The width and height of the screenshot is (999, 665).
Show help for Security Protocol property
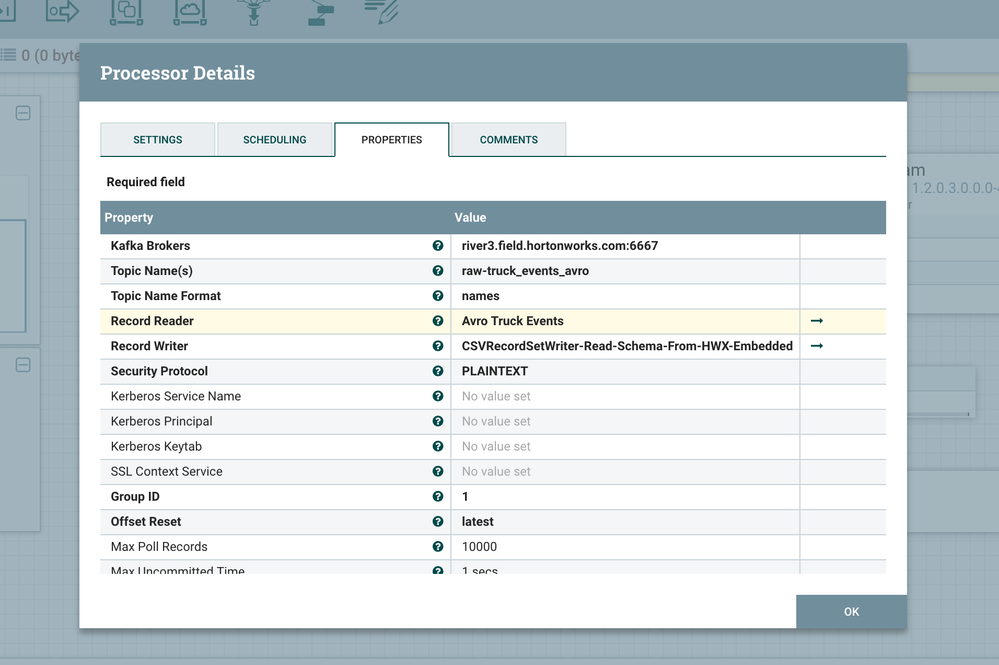(438, 371)
